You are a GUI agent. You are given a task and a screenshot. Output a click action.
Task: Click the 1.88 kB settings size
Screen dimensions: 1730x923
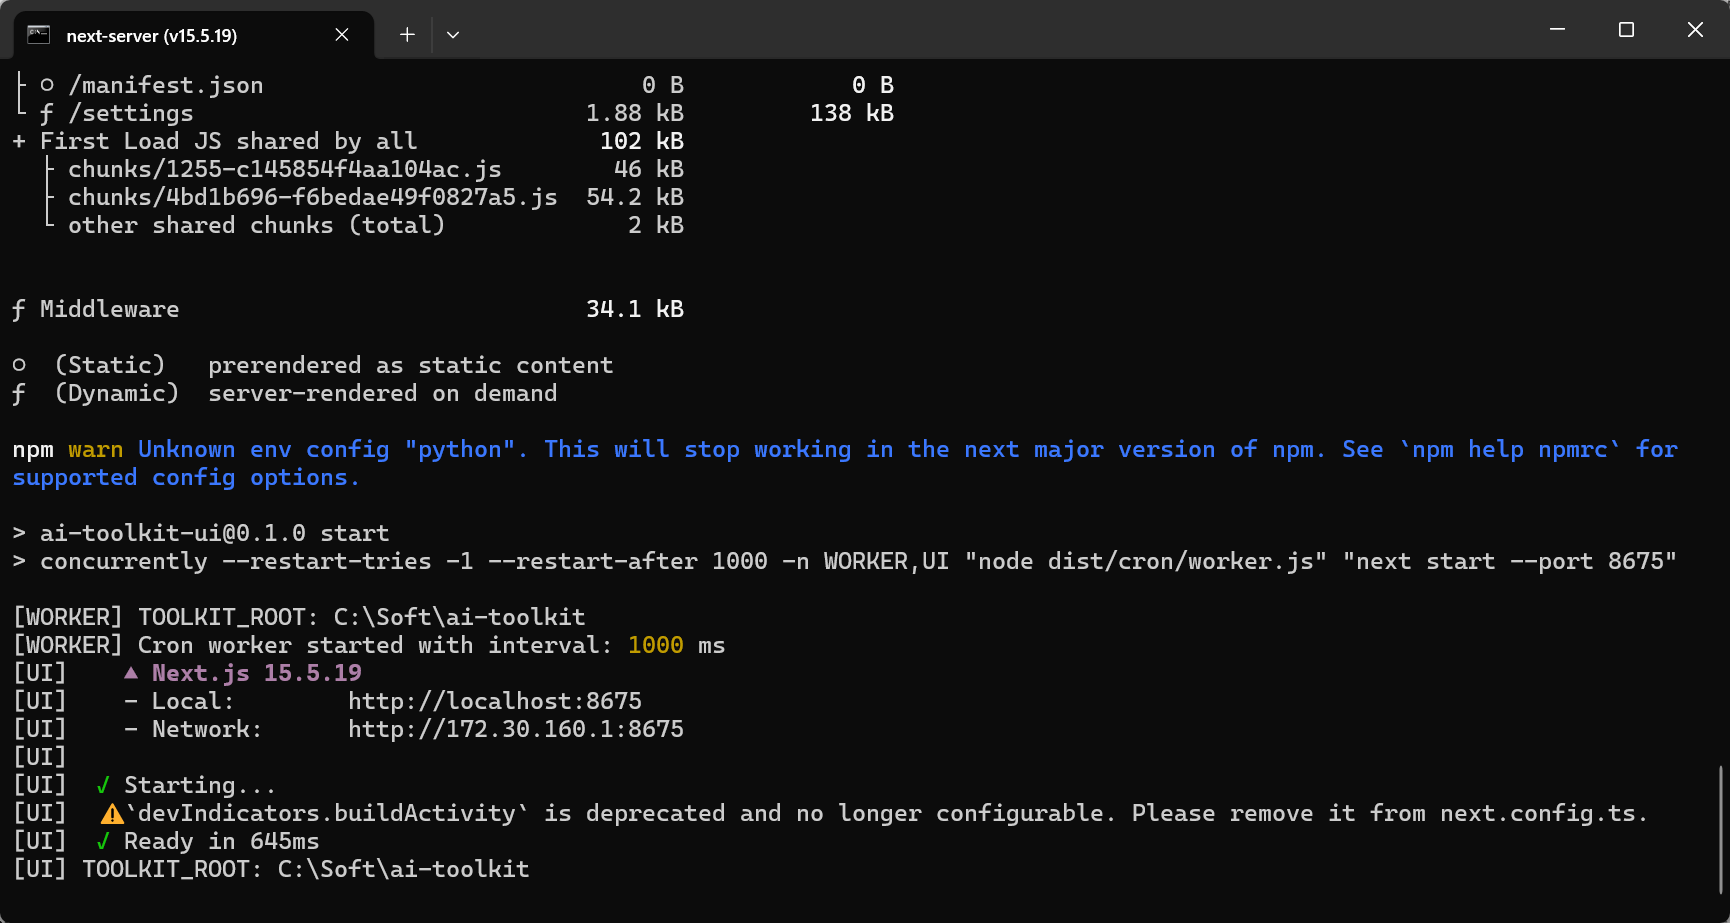635,113
